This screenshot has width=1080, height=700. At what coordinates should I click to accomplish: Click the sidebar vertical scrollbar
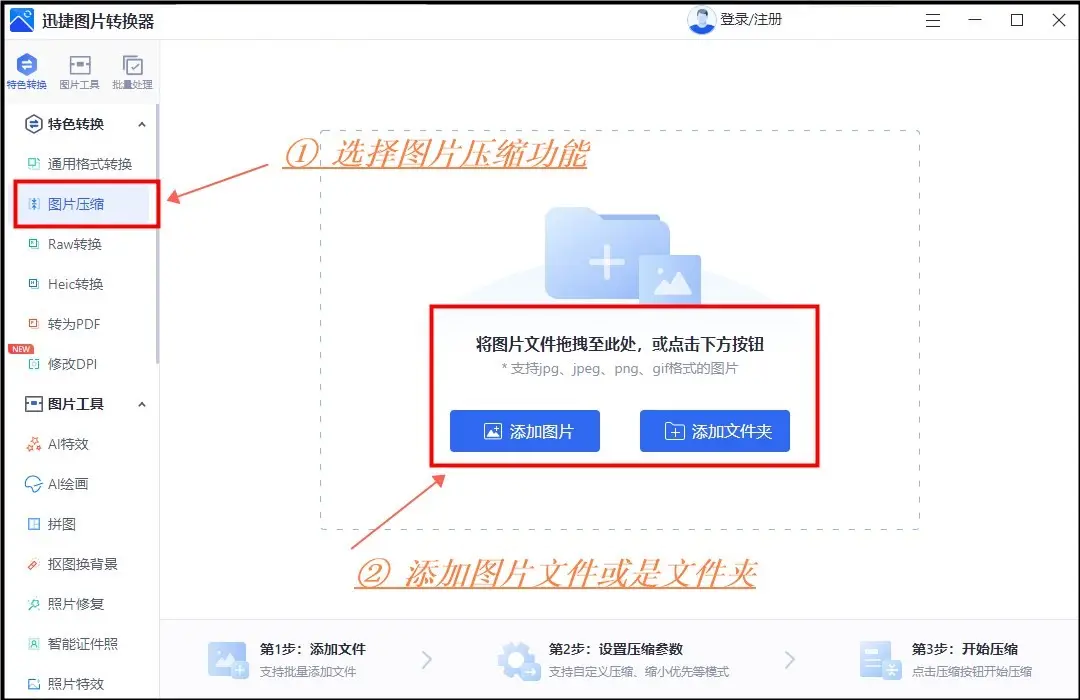[x=157, y=234]
